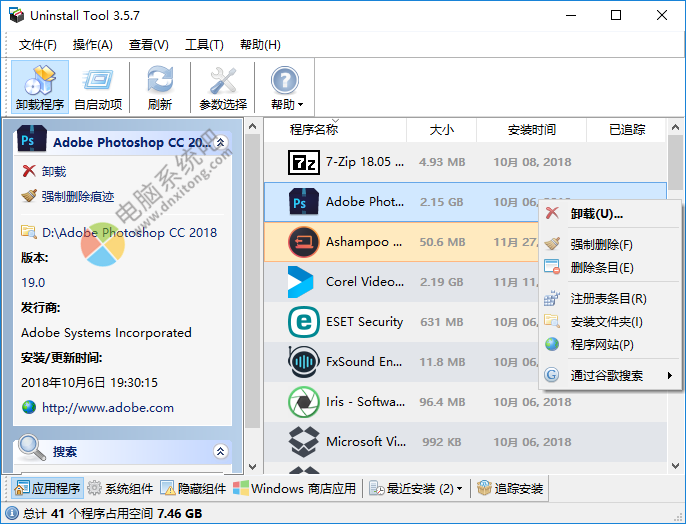Click program list scrollbar down arrow

(x=676, y=466)
